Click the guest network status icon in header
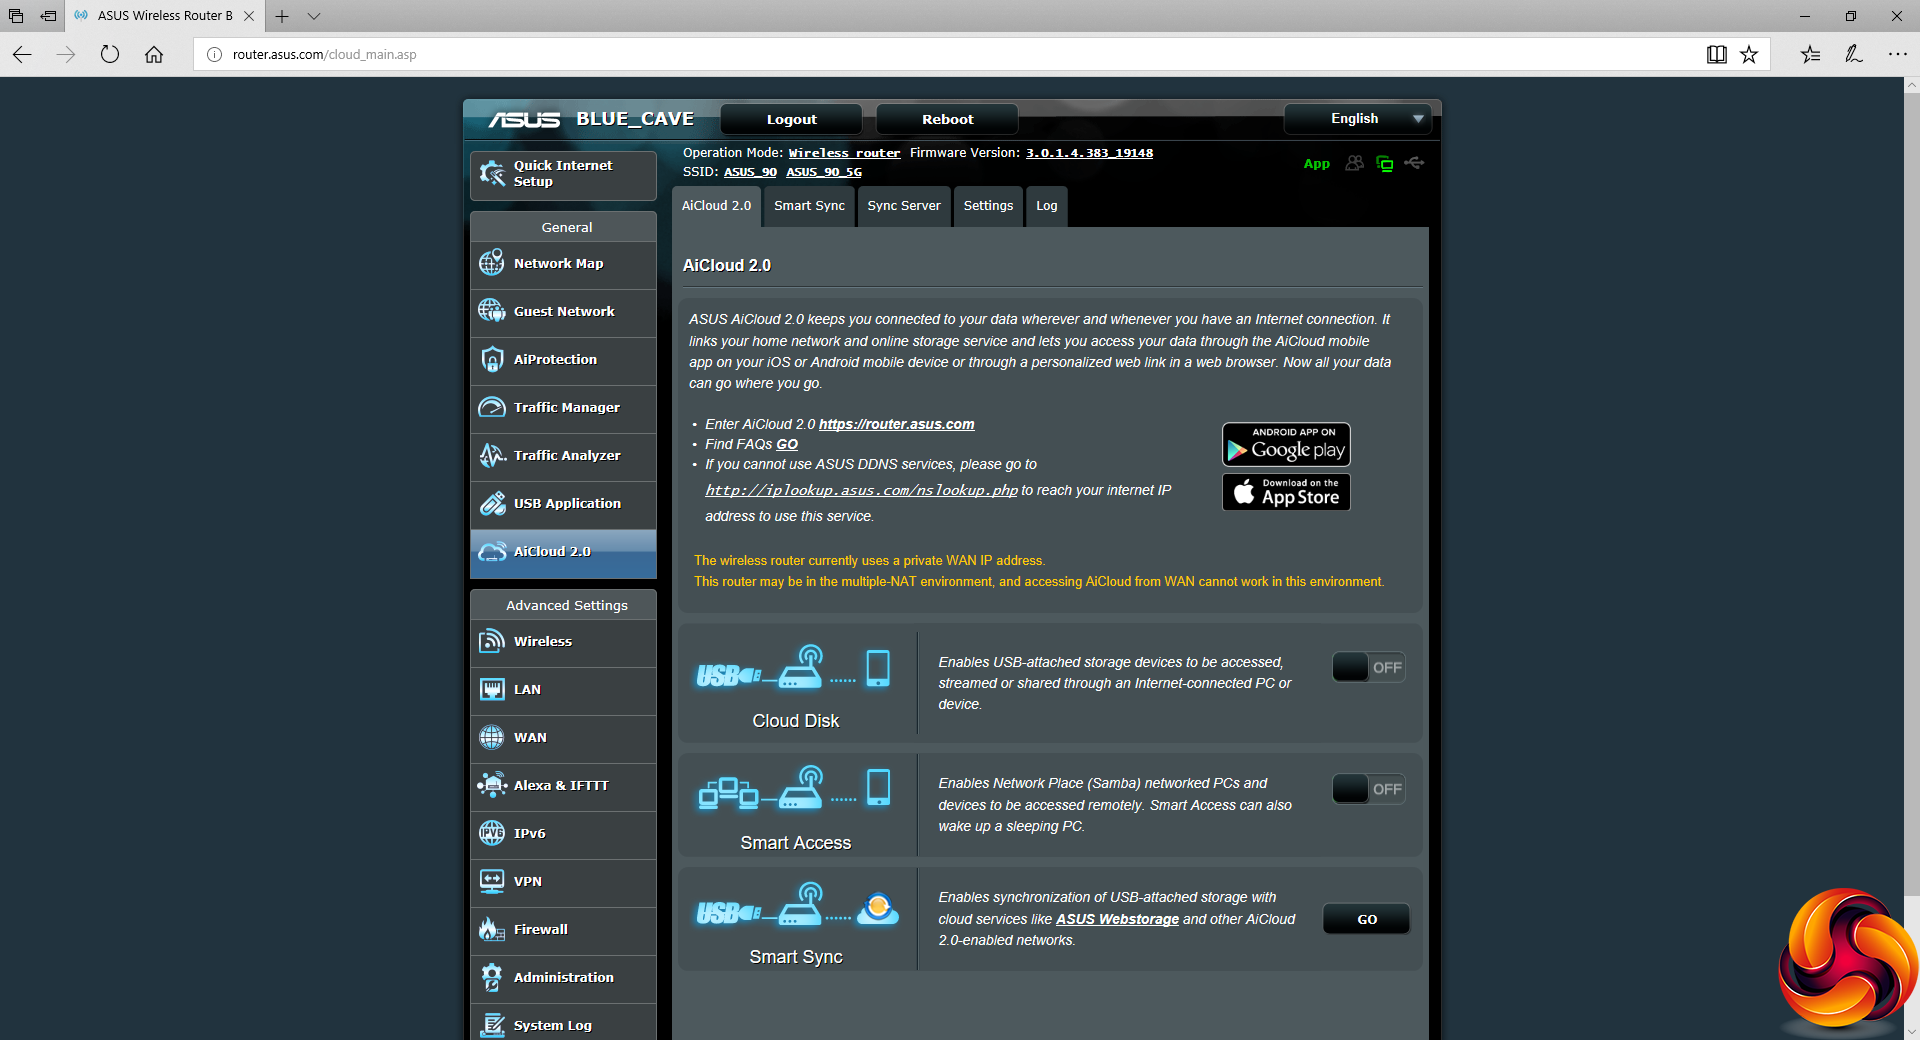The image size is (1920, 1040). (x=1355, y=163)
